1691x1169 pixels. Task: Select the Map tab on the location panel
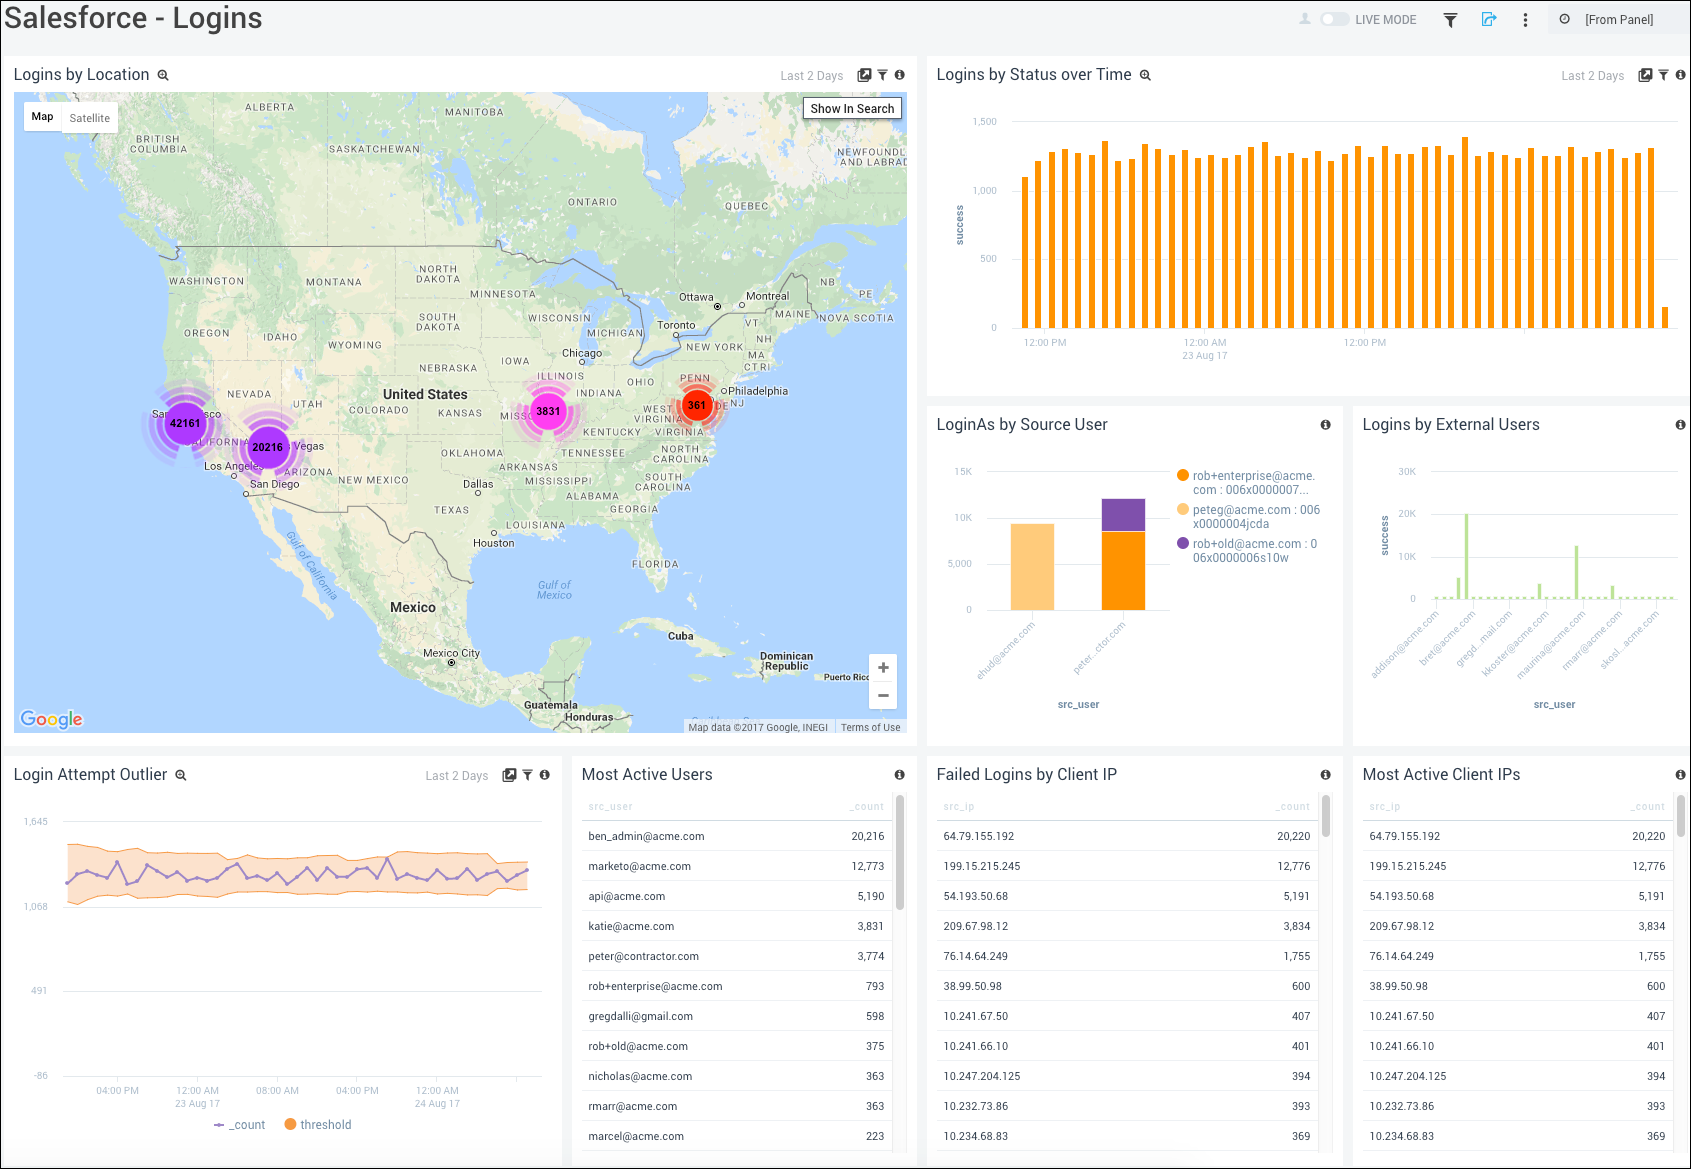[x=42, y=117]
